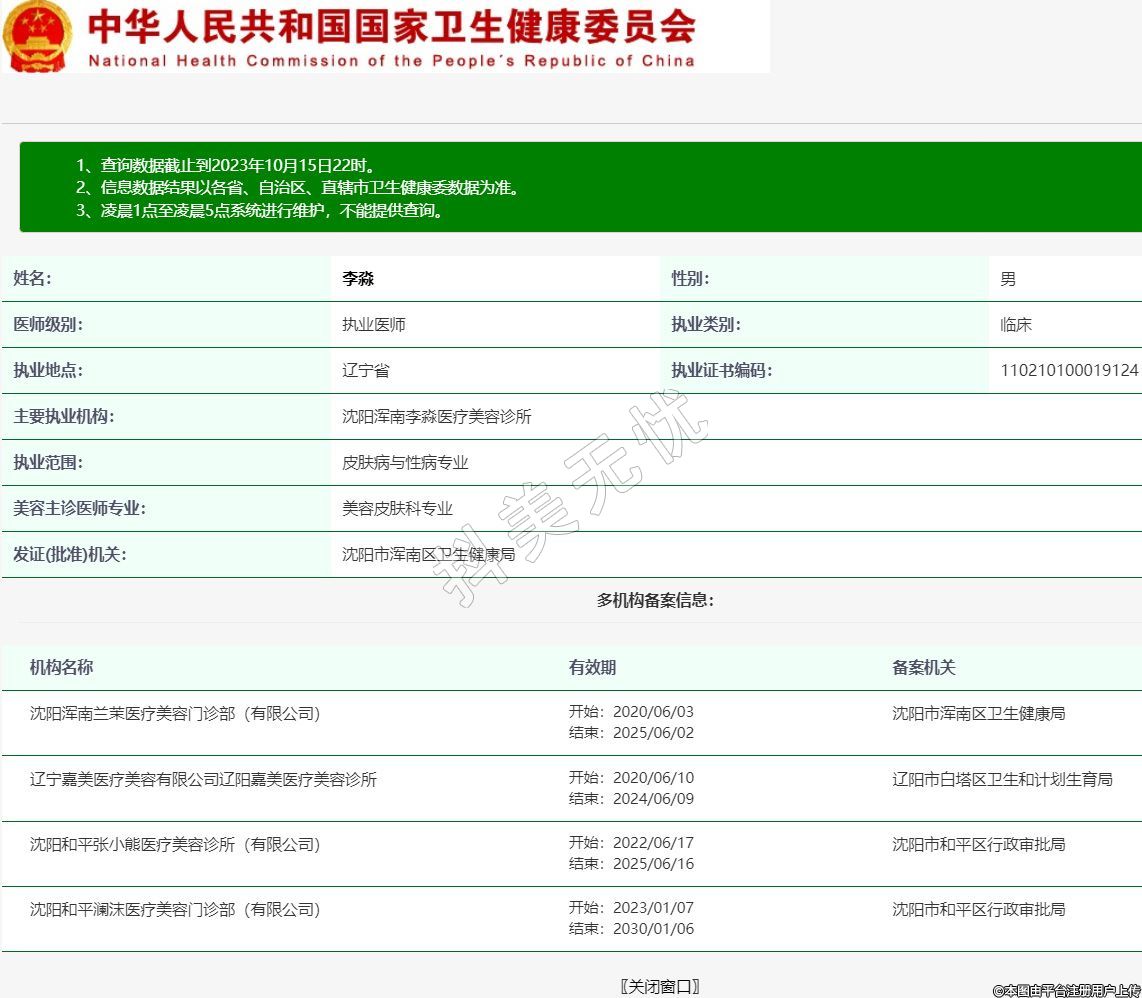
Task: Click the 皮肤病与性病专业 practice scope value
Action: [x=405, y=463]
